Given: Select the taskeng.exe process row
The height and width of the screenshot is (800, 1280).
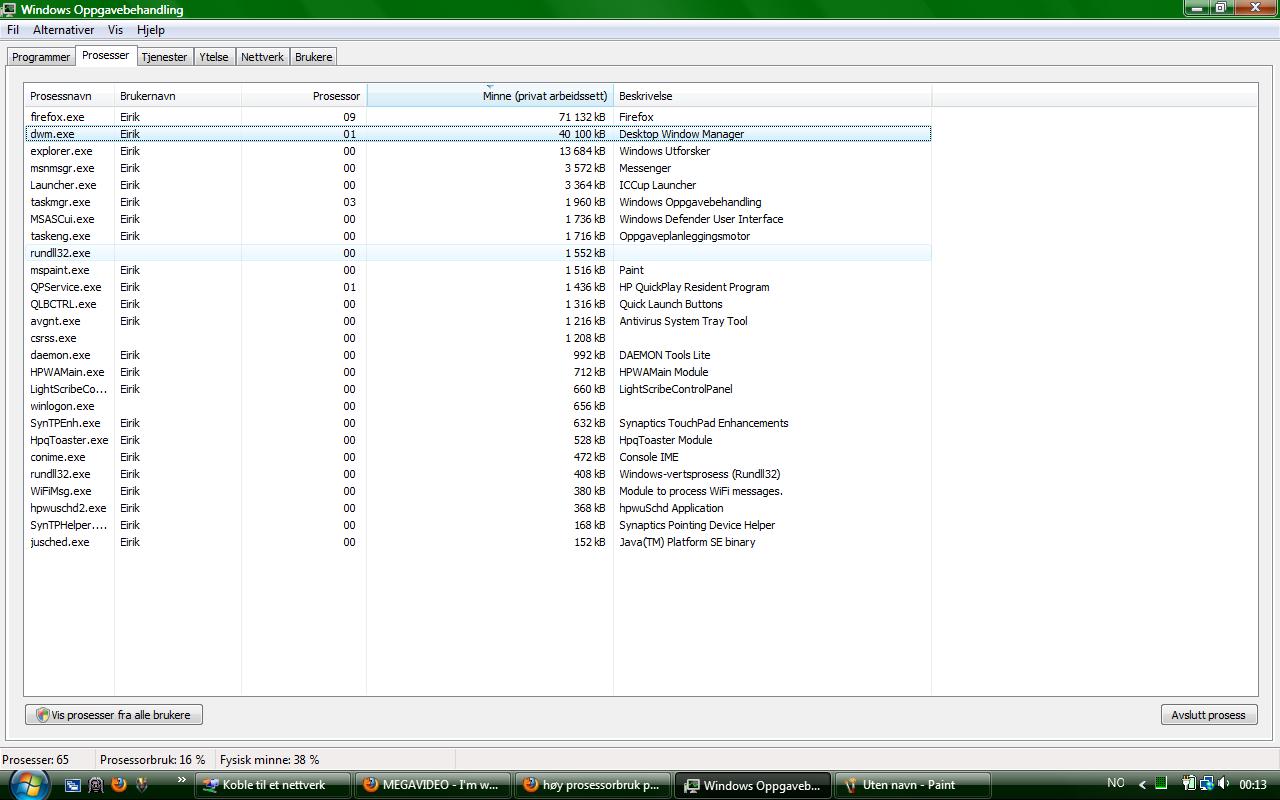Looking at the screenshot, I should pos(478,236).
